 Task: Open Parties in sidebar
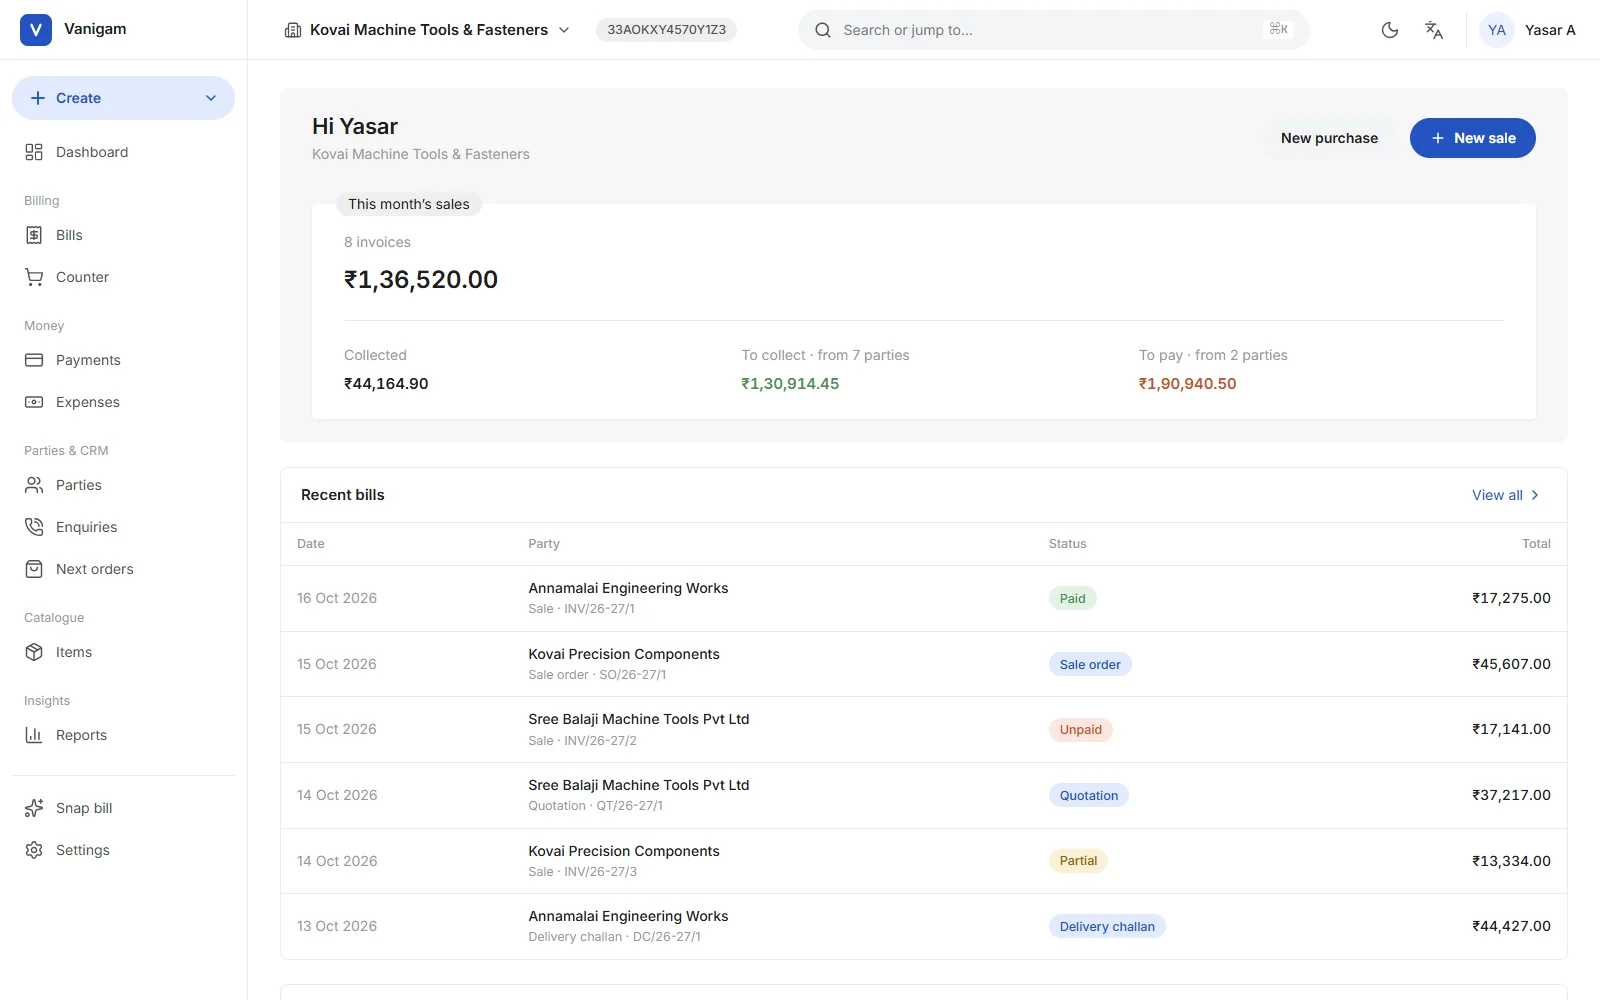123,485
